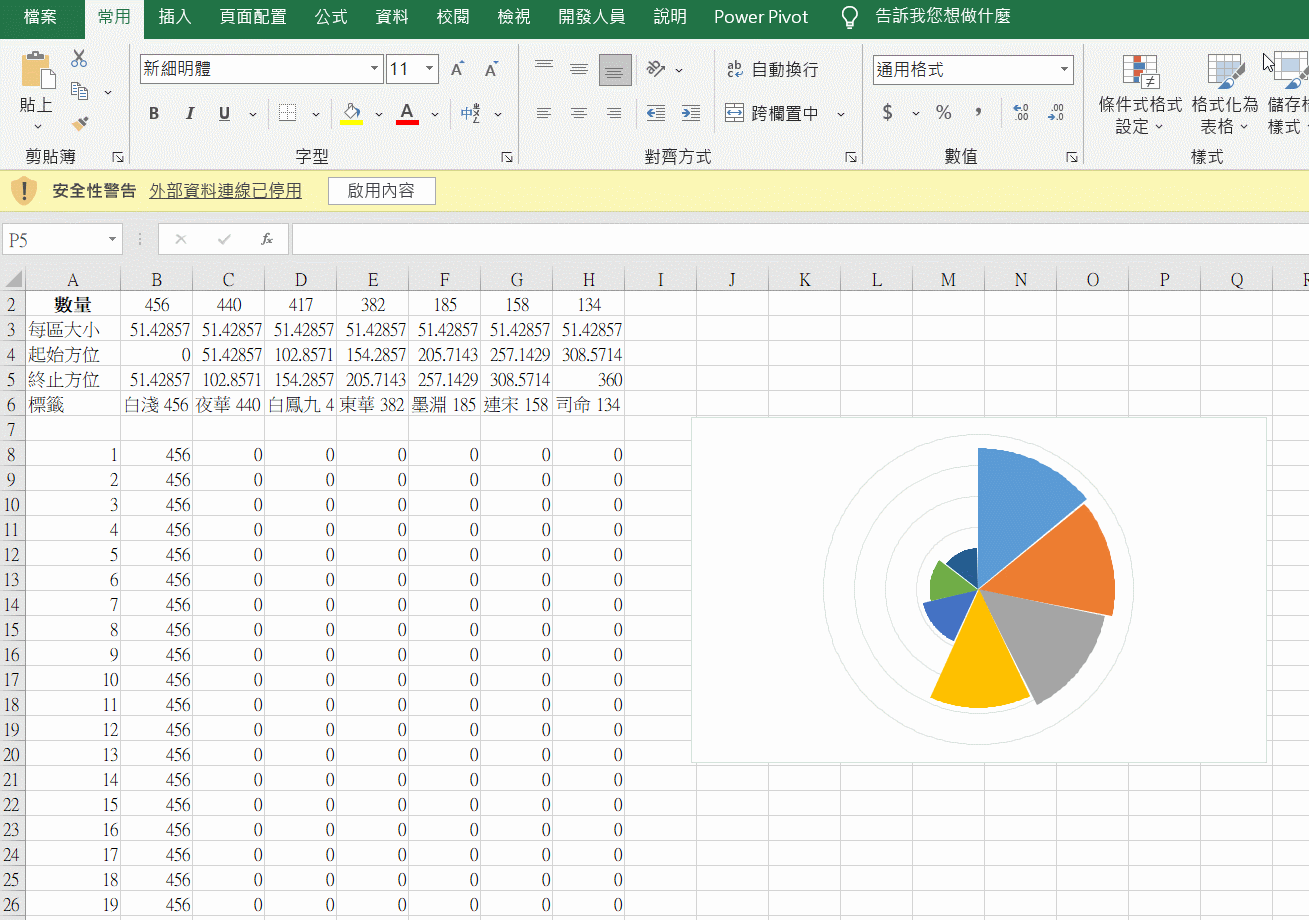Image resolution: width=1309 pixels, height=920 pixels.
Task: Apply comma style
Action: point(979,113)
